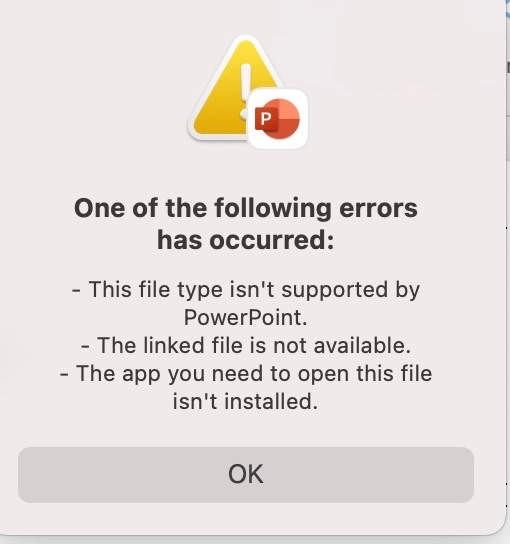Click the word 'PowerPoint.' in the message body
510x544 pixels.
246,317
